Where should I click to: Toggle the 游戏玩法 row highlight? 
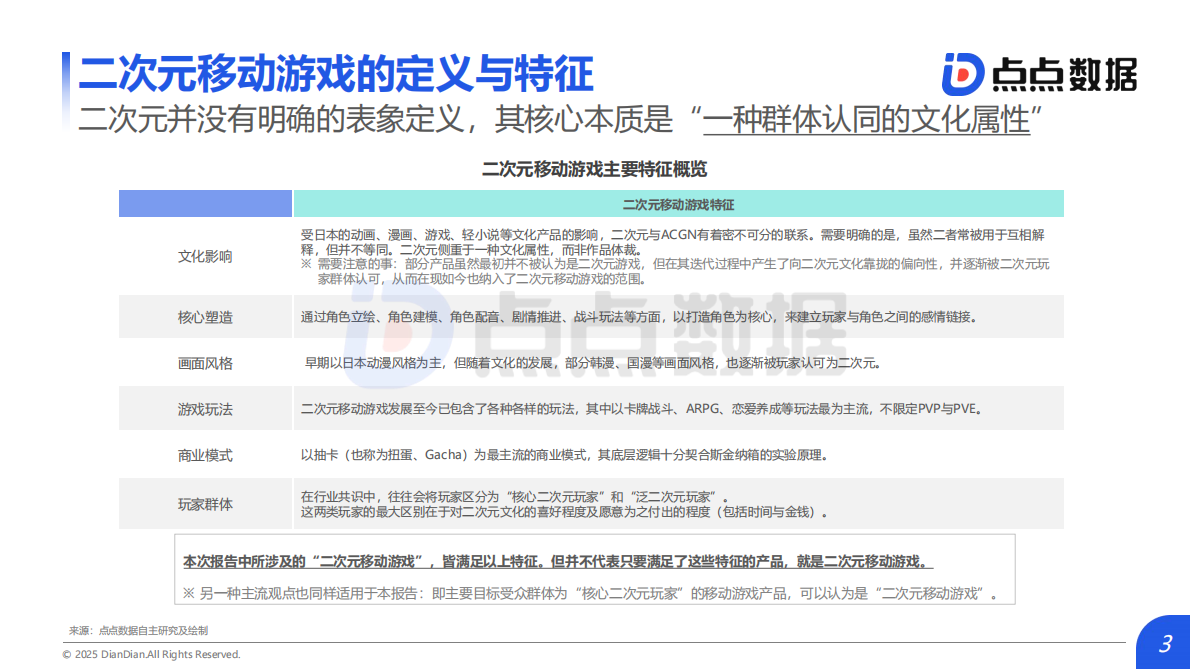[204, 408]
